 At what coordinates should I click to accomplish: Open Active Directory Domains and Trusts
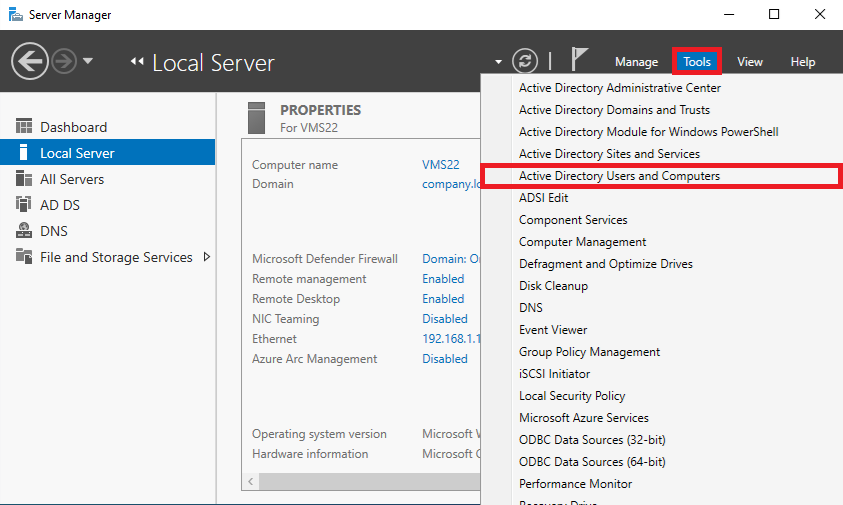point(614,110)
